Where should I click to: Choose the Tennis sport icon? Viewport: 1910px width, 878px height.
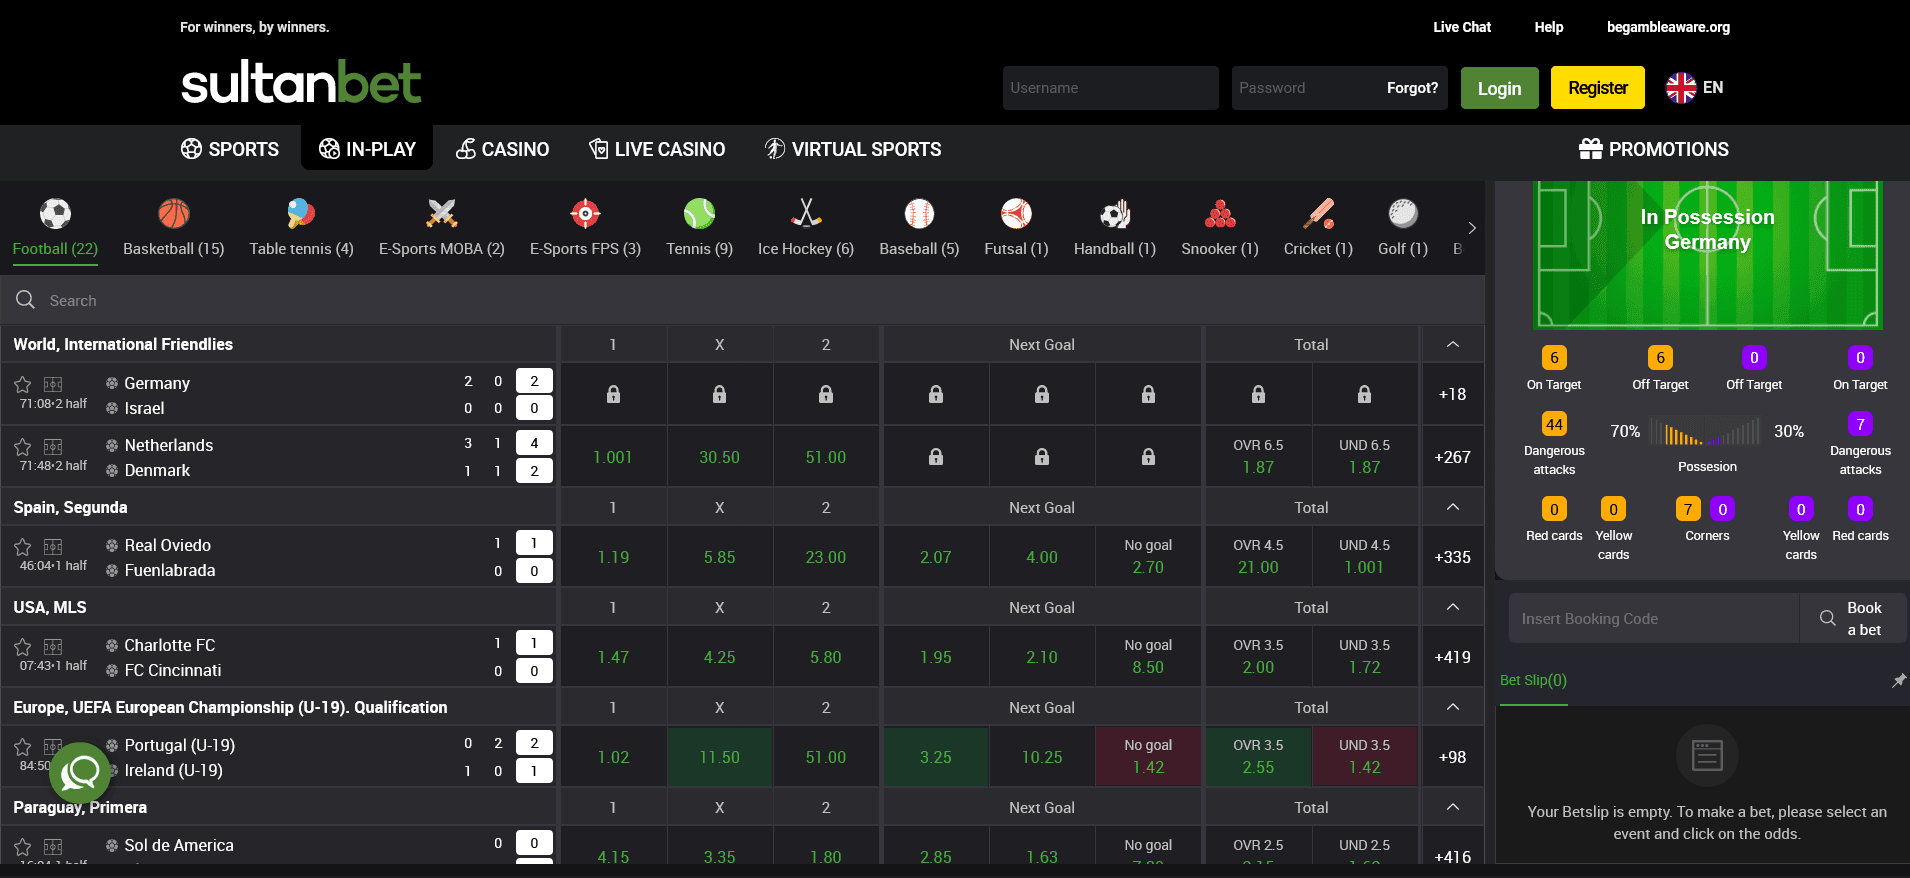pyautogui.click(x=699, y=214)
